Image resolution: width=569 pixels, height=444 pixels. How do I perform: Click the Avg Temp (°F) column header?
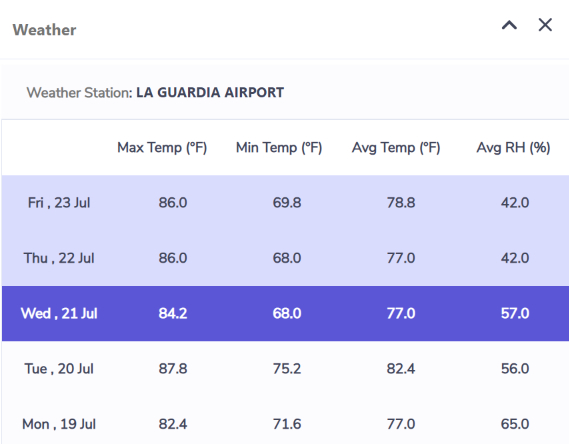pyautogui.click(x=396, y=148)
